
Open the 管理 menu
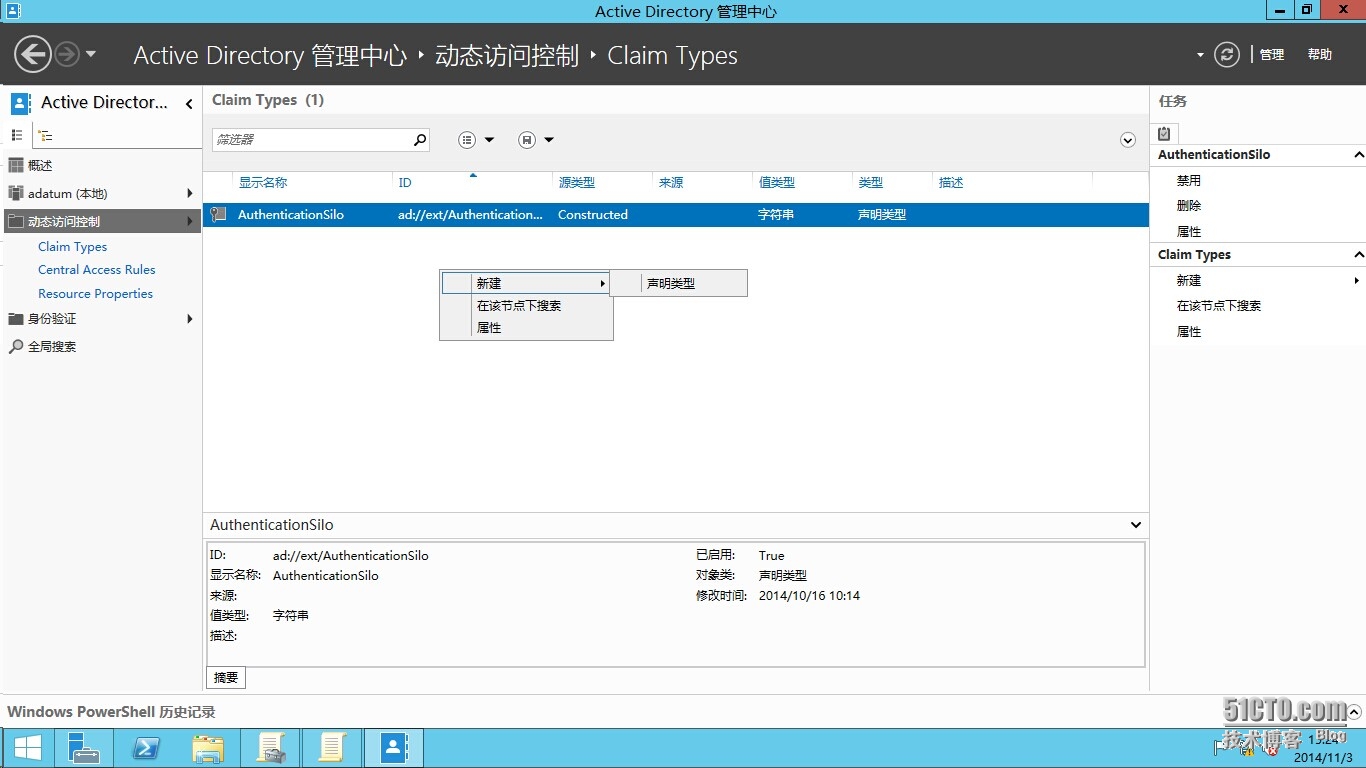point(1272,55)
